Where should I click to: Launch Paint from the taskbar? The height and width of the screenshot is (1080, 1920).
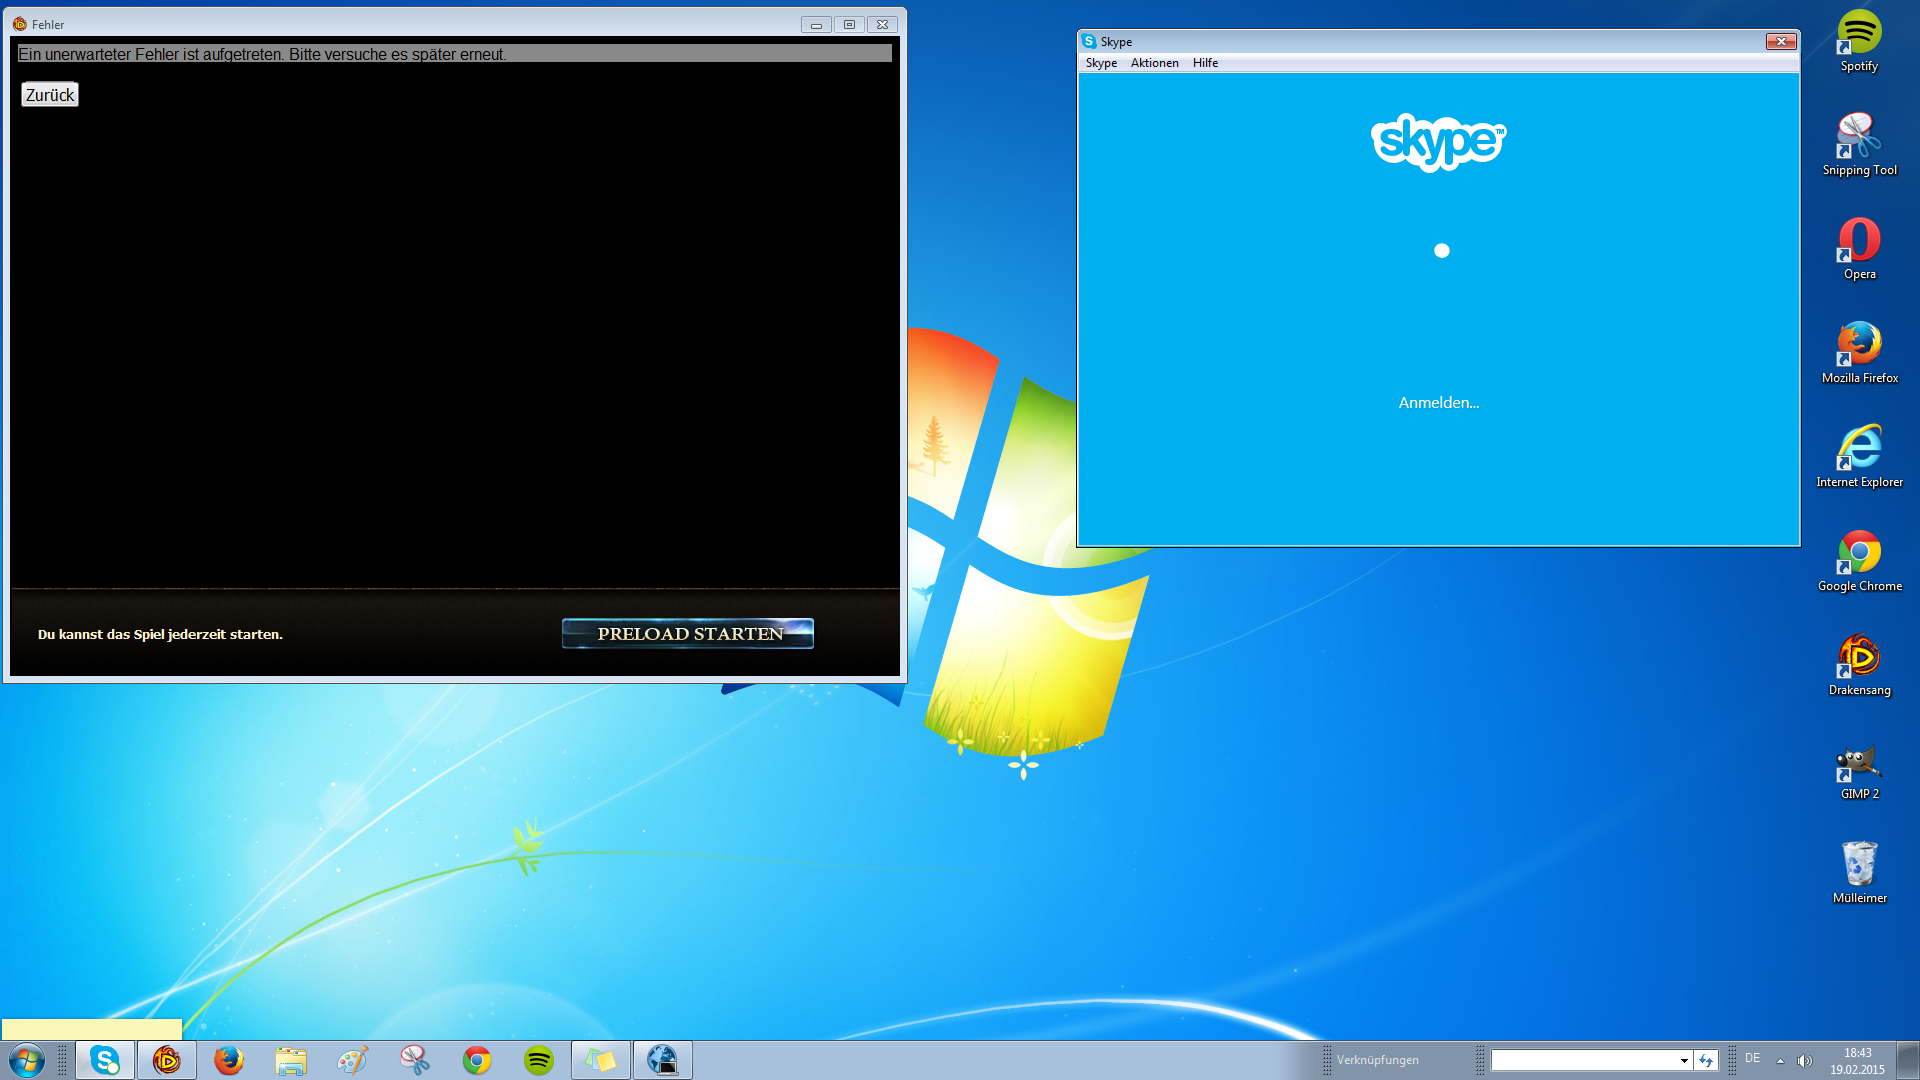pos(353,1060)
